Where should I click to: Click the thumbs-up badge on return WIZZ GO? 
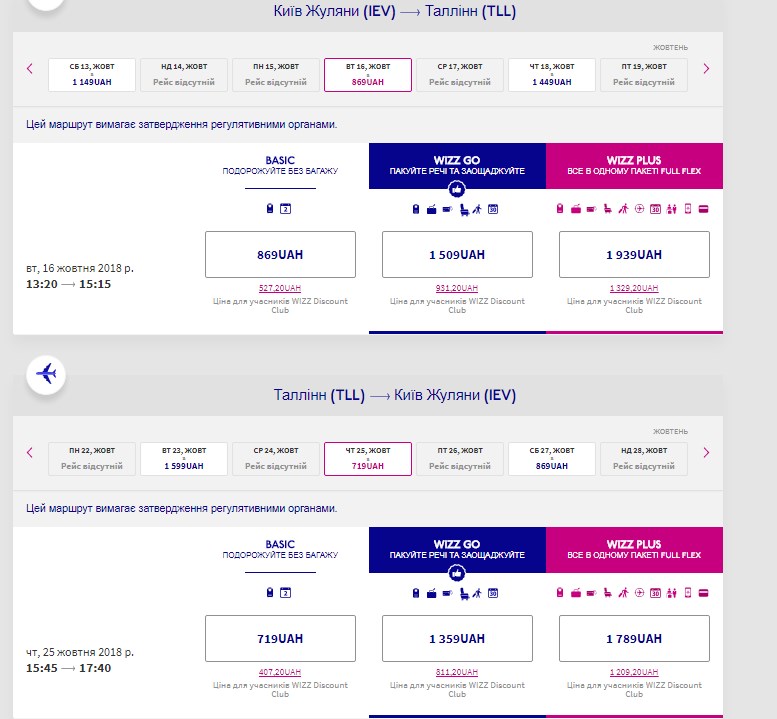pyautogui.click(x=457, y=573)
